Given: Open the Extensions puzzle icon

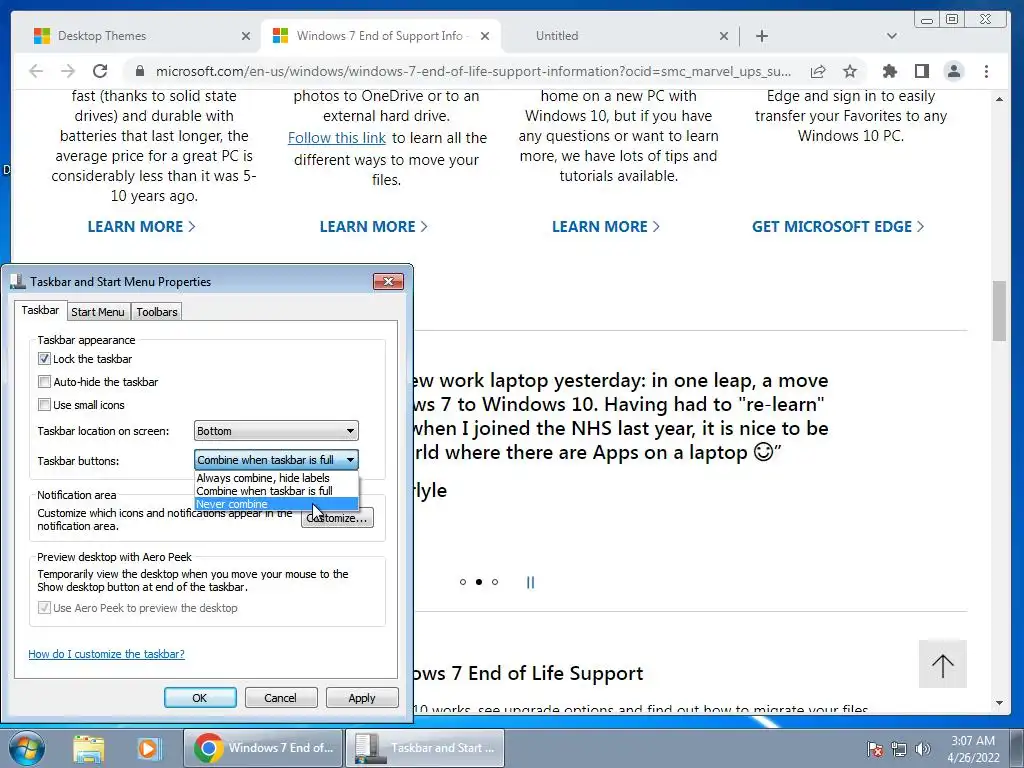Looking at the screenshot, I should point(889,71).
